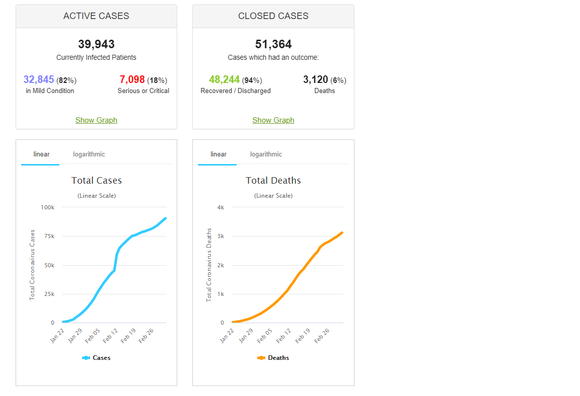Open Show Graph link under Active Cases
This screenshot has width=580, height=396.
[x=96, y=120]
